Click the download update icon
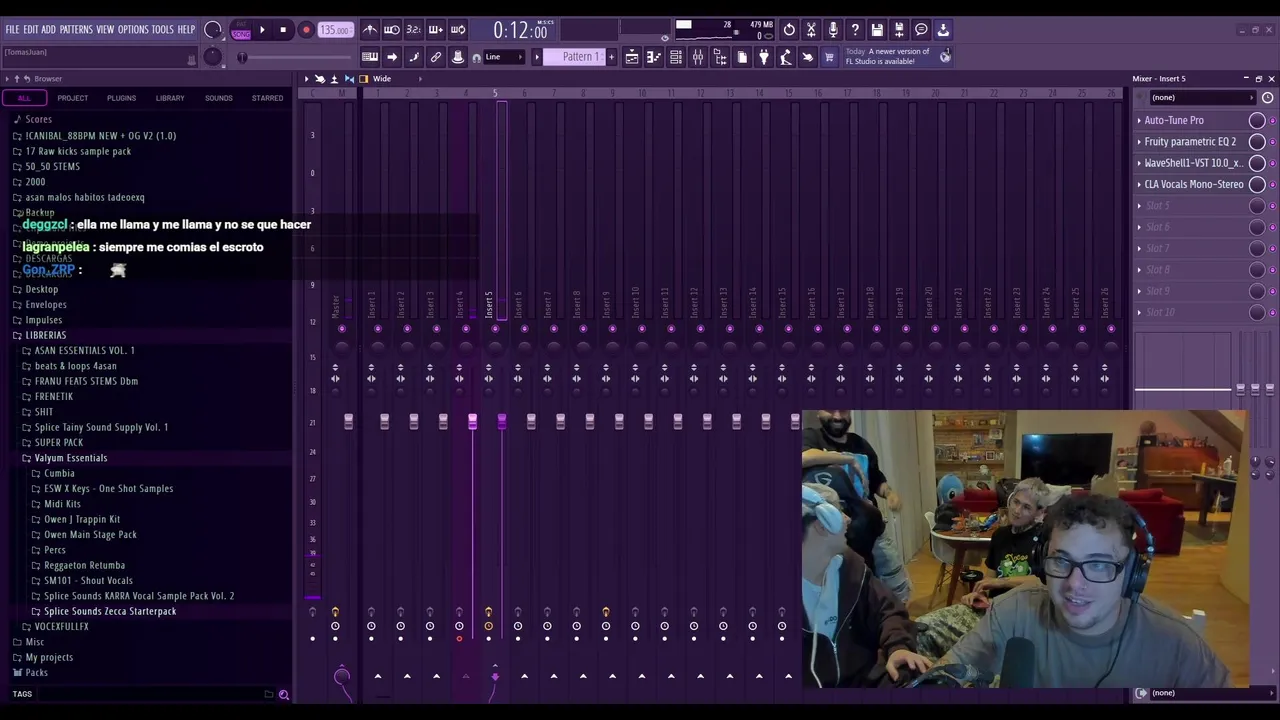 point(943,30)
